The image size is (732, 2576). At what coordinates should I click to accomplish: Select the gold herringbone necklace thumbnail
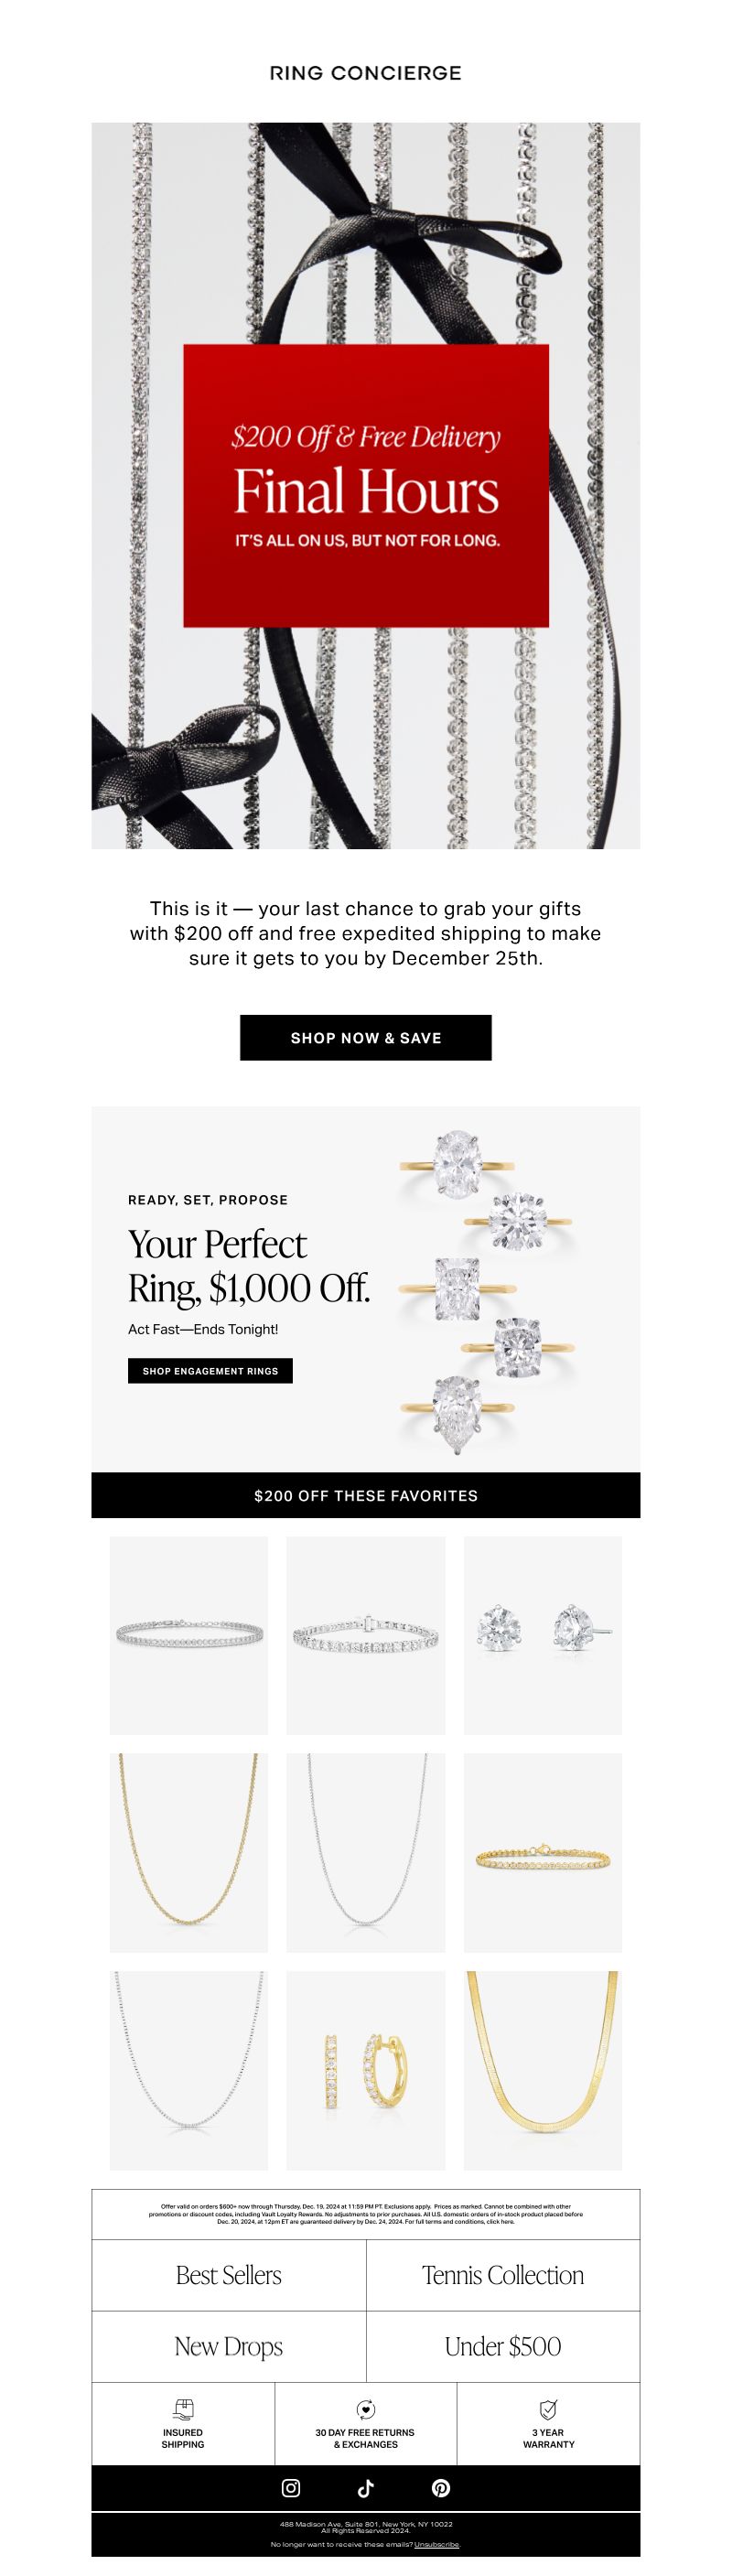pyautogui.click(x=543, y=2070)
